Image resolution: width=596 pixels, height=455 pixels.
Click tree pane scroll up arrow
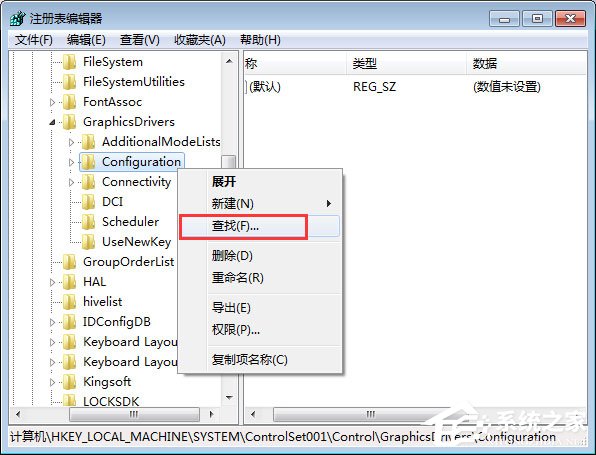(x=229, y=61)
